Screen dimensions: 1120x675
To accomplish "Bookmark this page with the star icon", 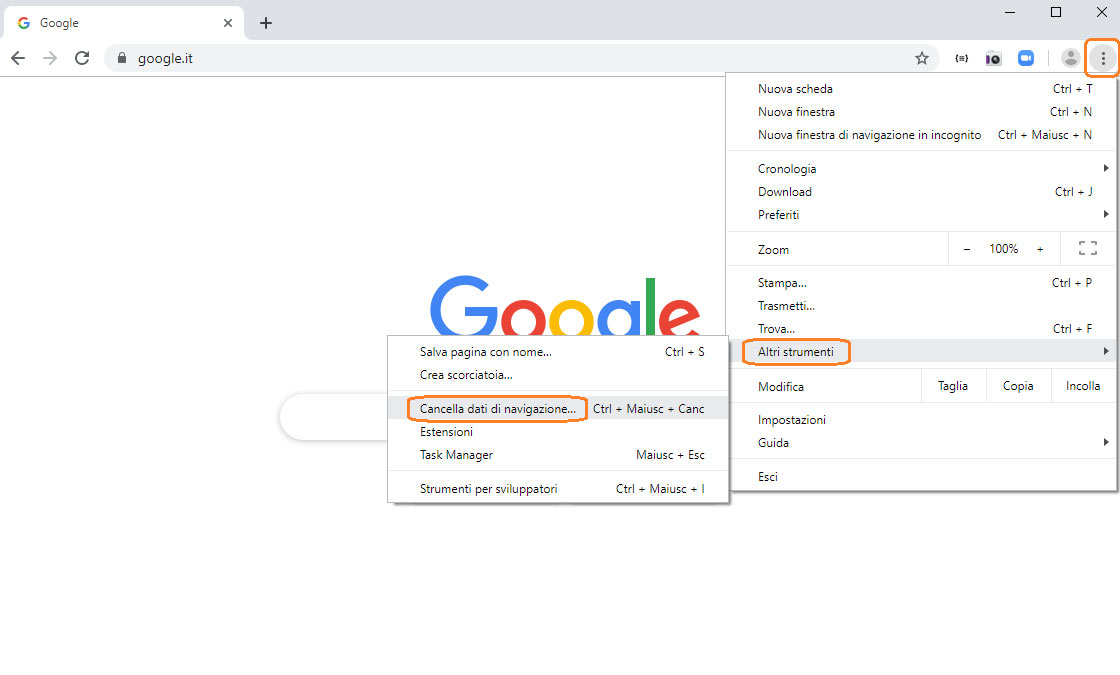I will click(x=921, y=58).
